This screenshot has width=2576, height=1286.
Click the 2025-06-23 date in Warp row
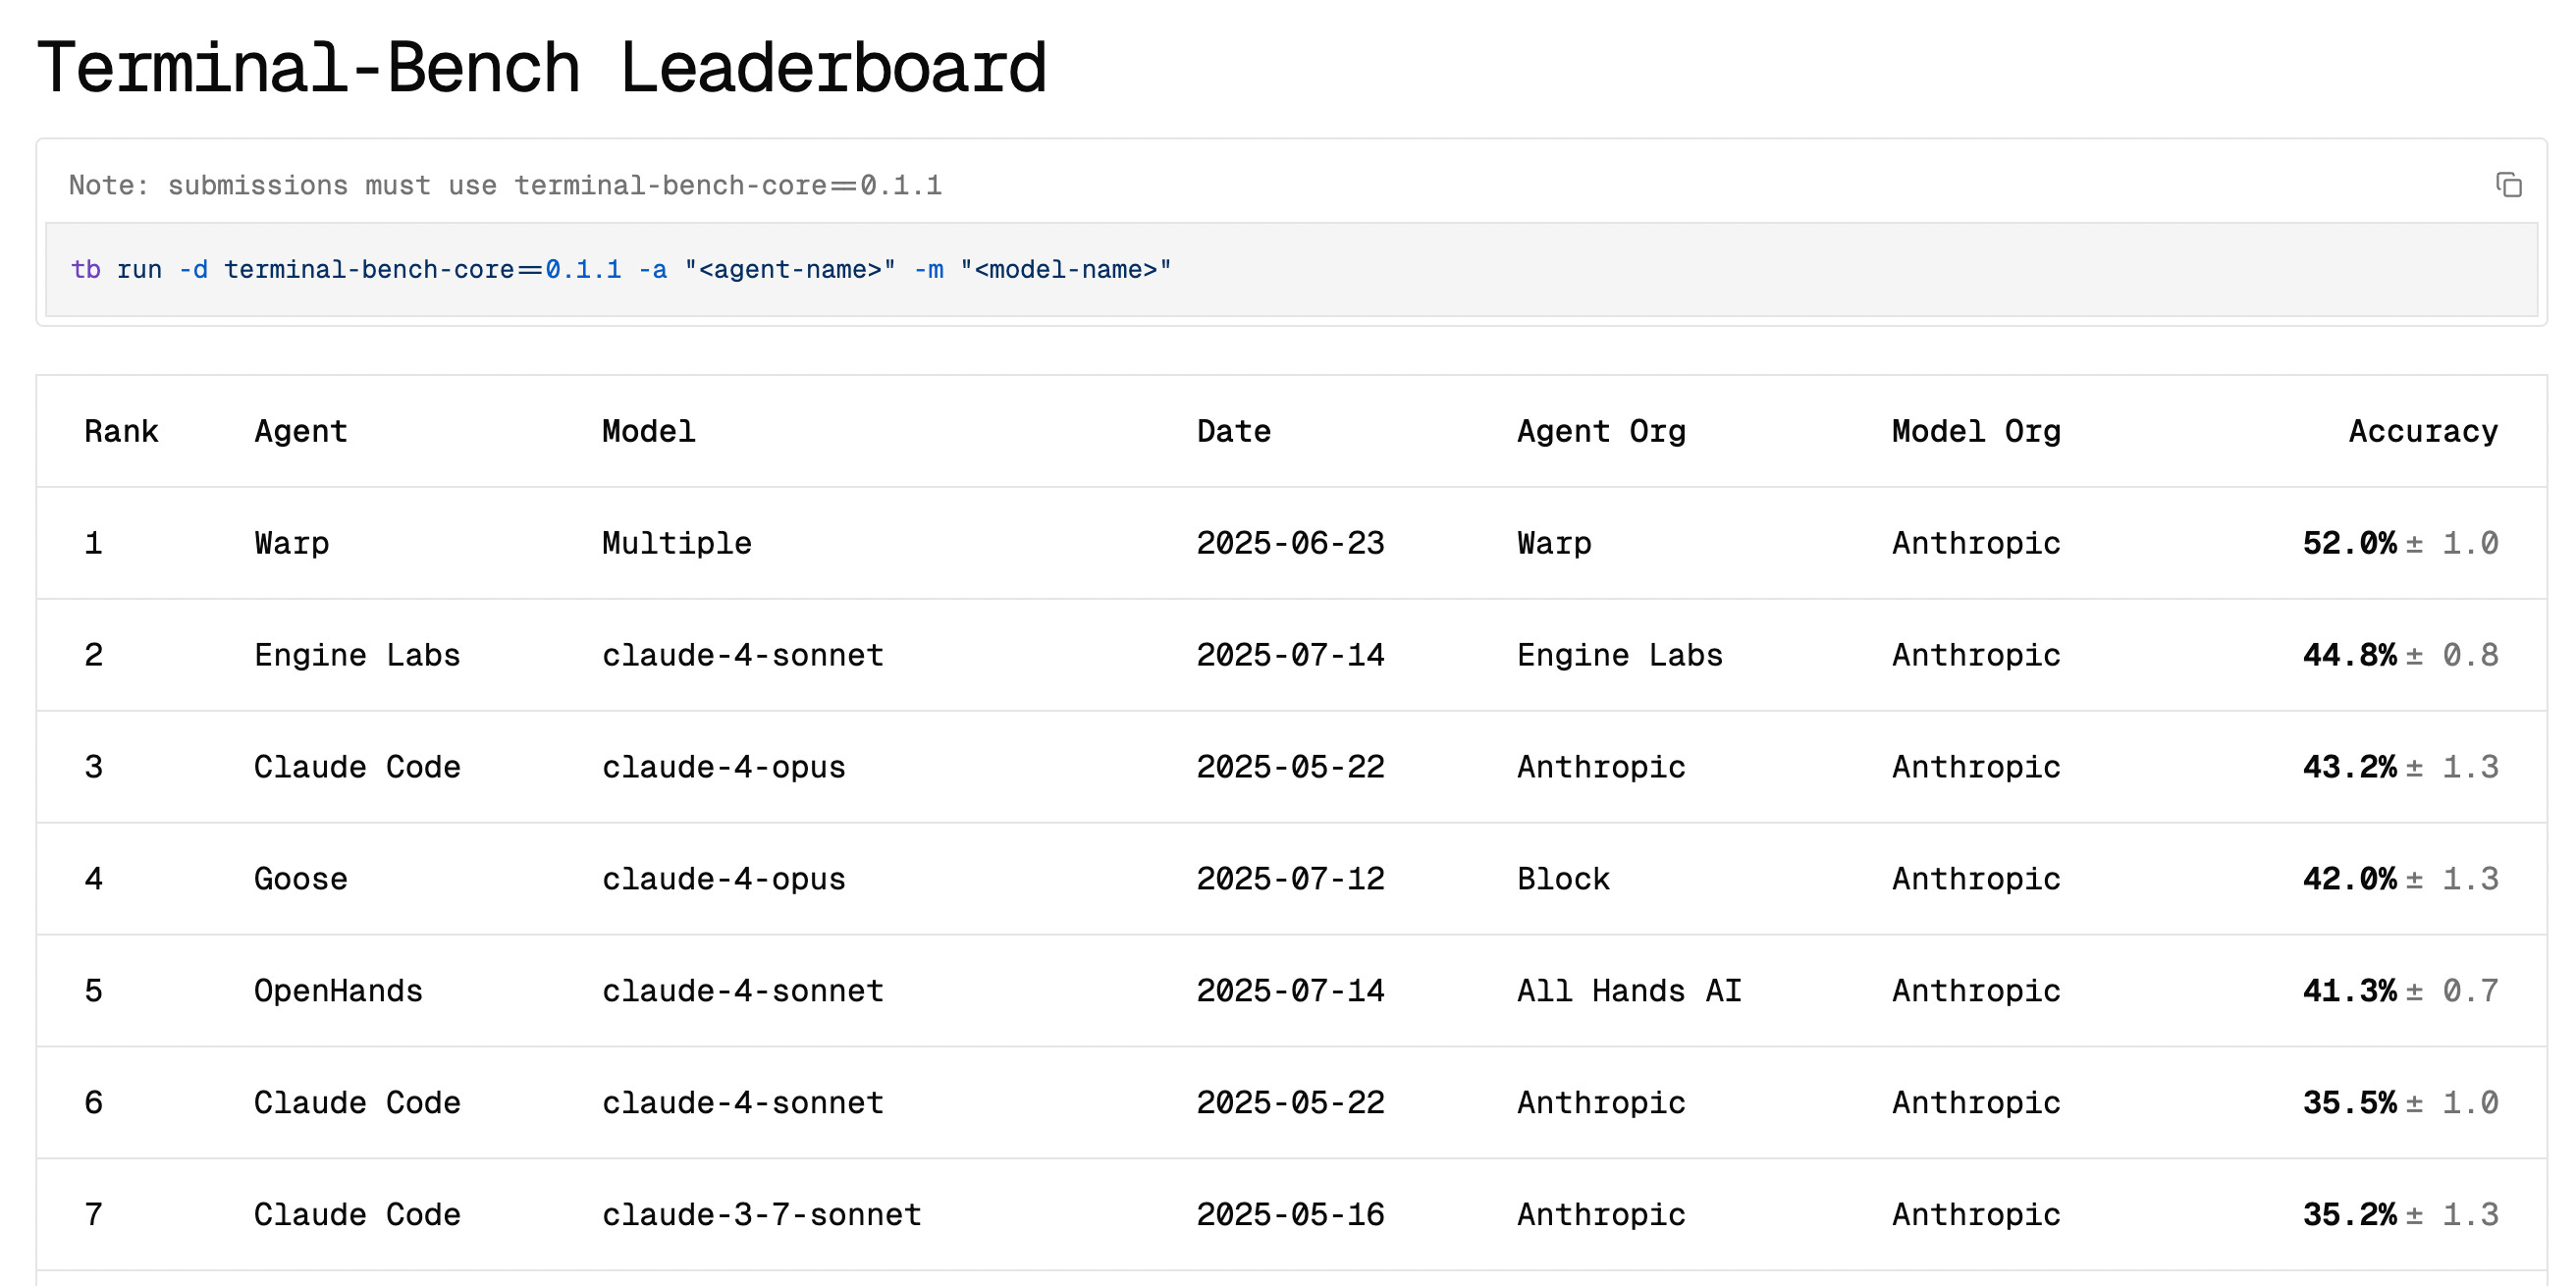pyautogui.click(x=1290, y=543)
